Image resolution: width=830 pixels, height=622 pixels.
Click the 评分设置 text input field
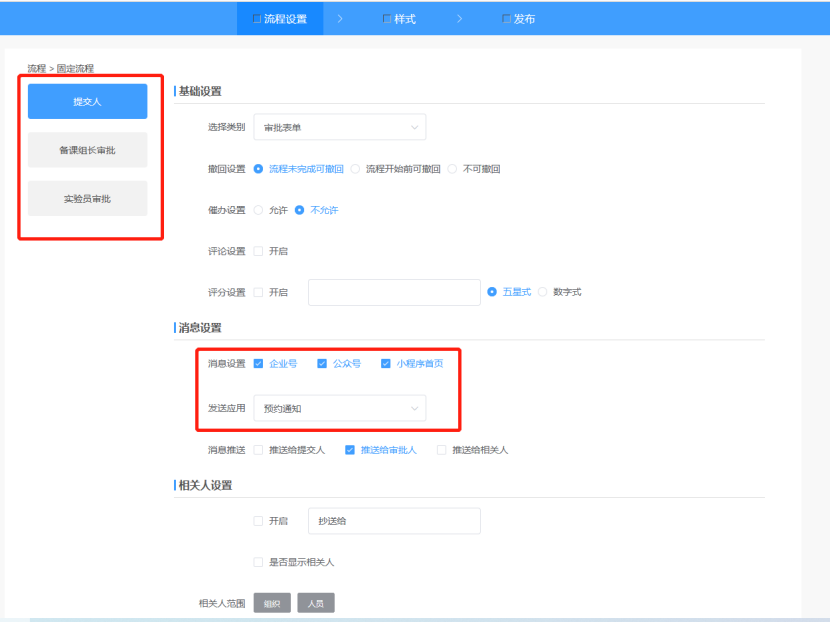[394, 292]
